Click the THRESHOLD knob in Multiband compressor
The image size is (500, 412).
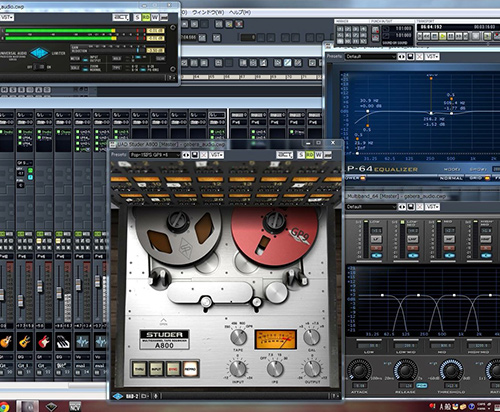[x=451, y=371]
